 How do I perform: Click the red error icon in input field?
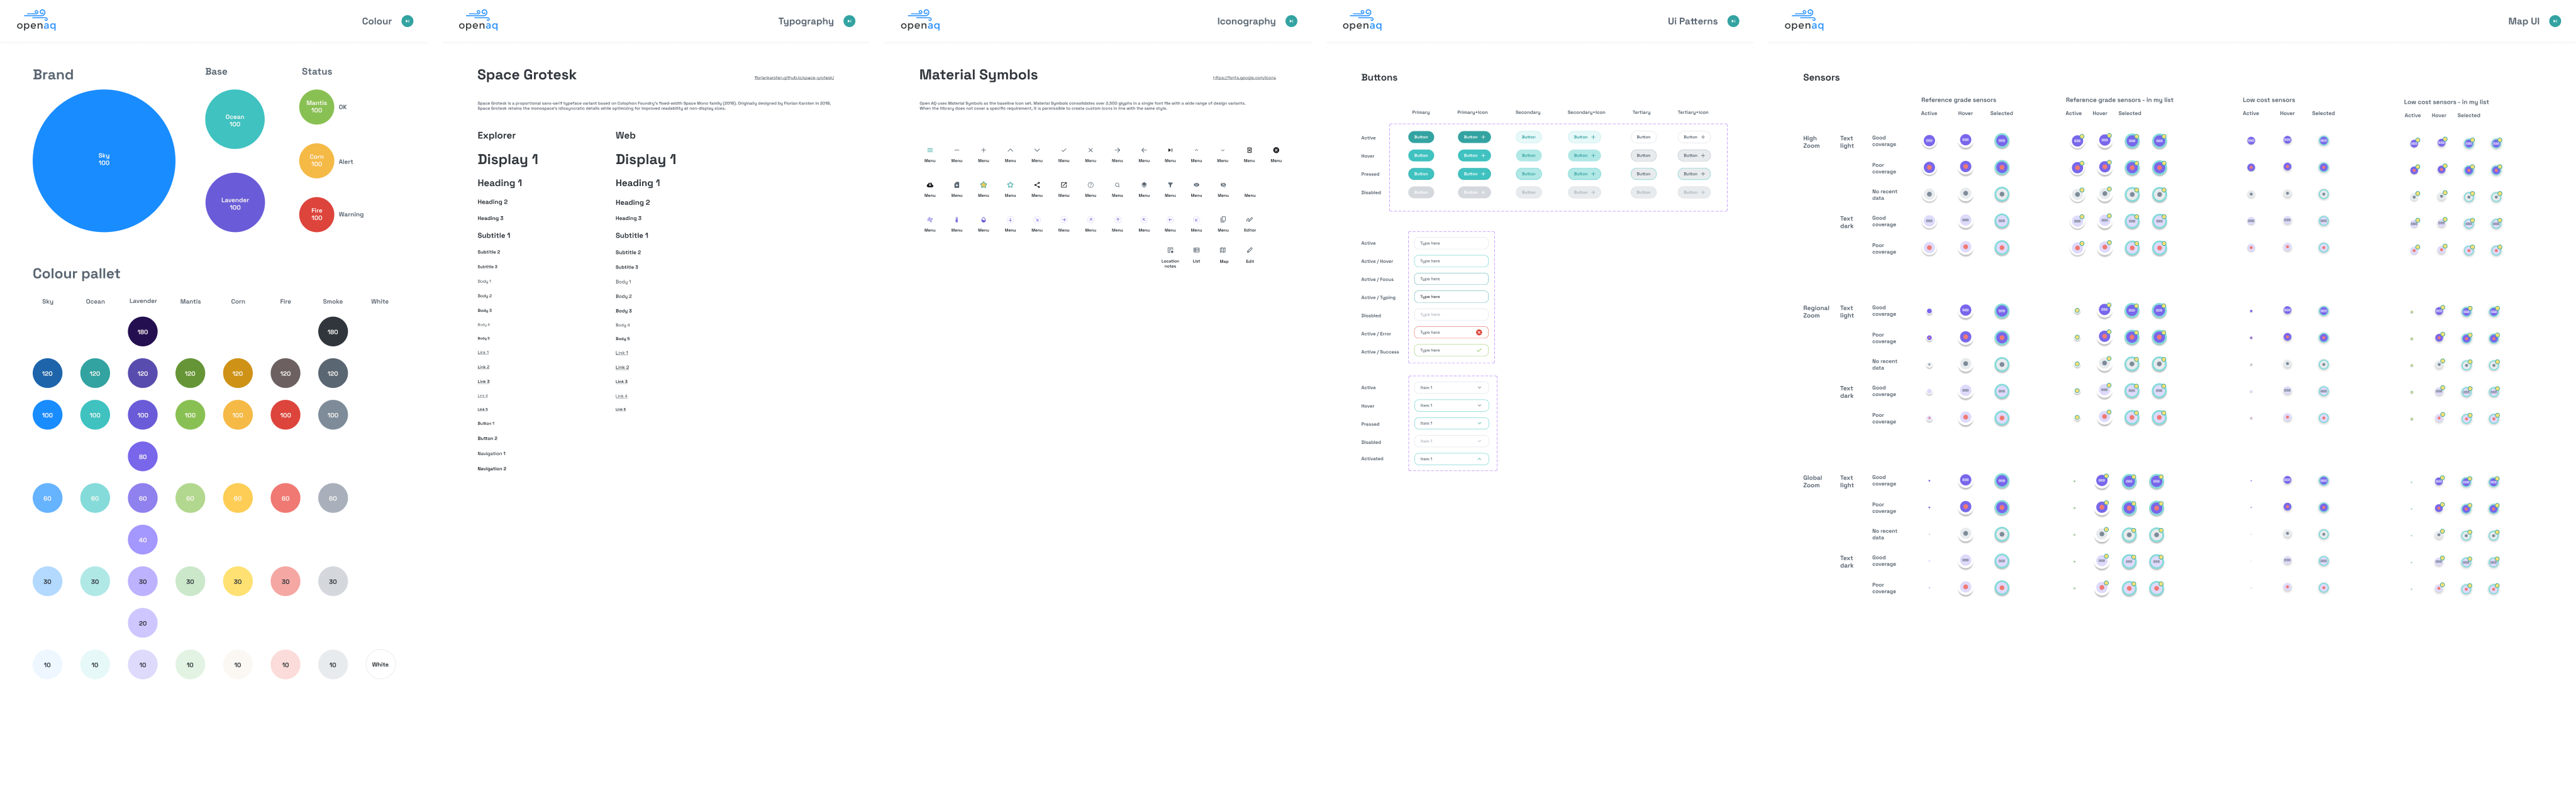pos(1479,332)
